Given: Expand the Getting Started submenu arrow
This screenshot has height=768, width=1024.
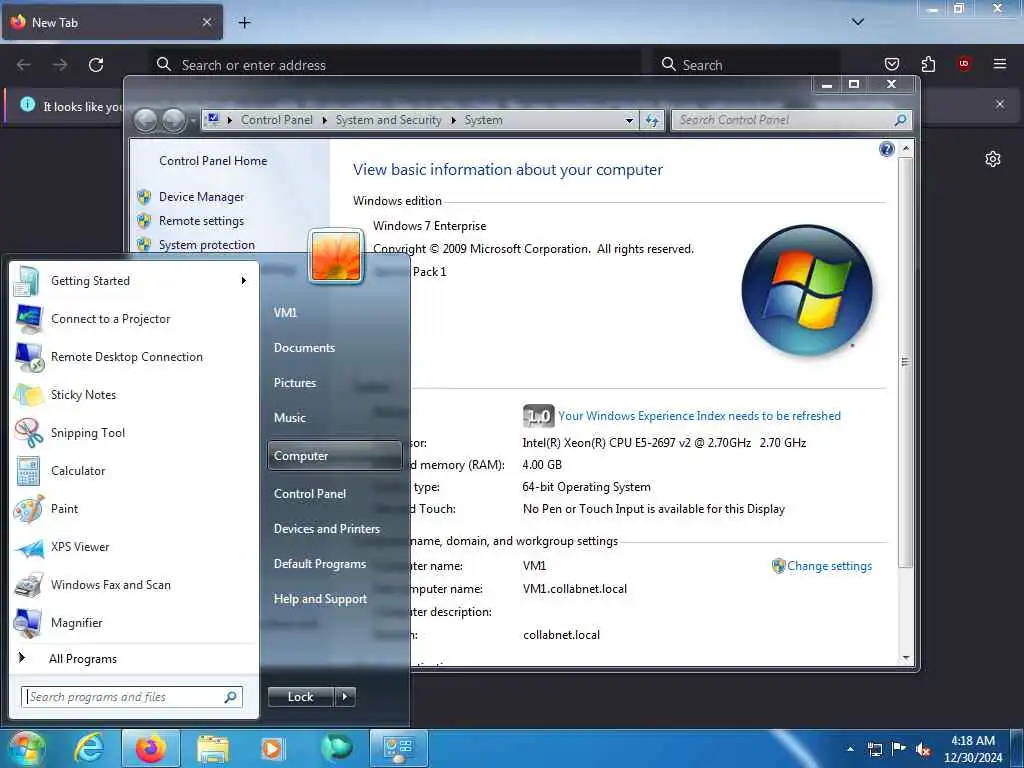Looking at the screenshot, I should pyautogui.click(x=244, y=281).
